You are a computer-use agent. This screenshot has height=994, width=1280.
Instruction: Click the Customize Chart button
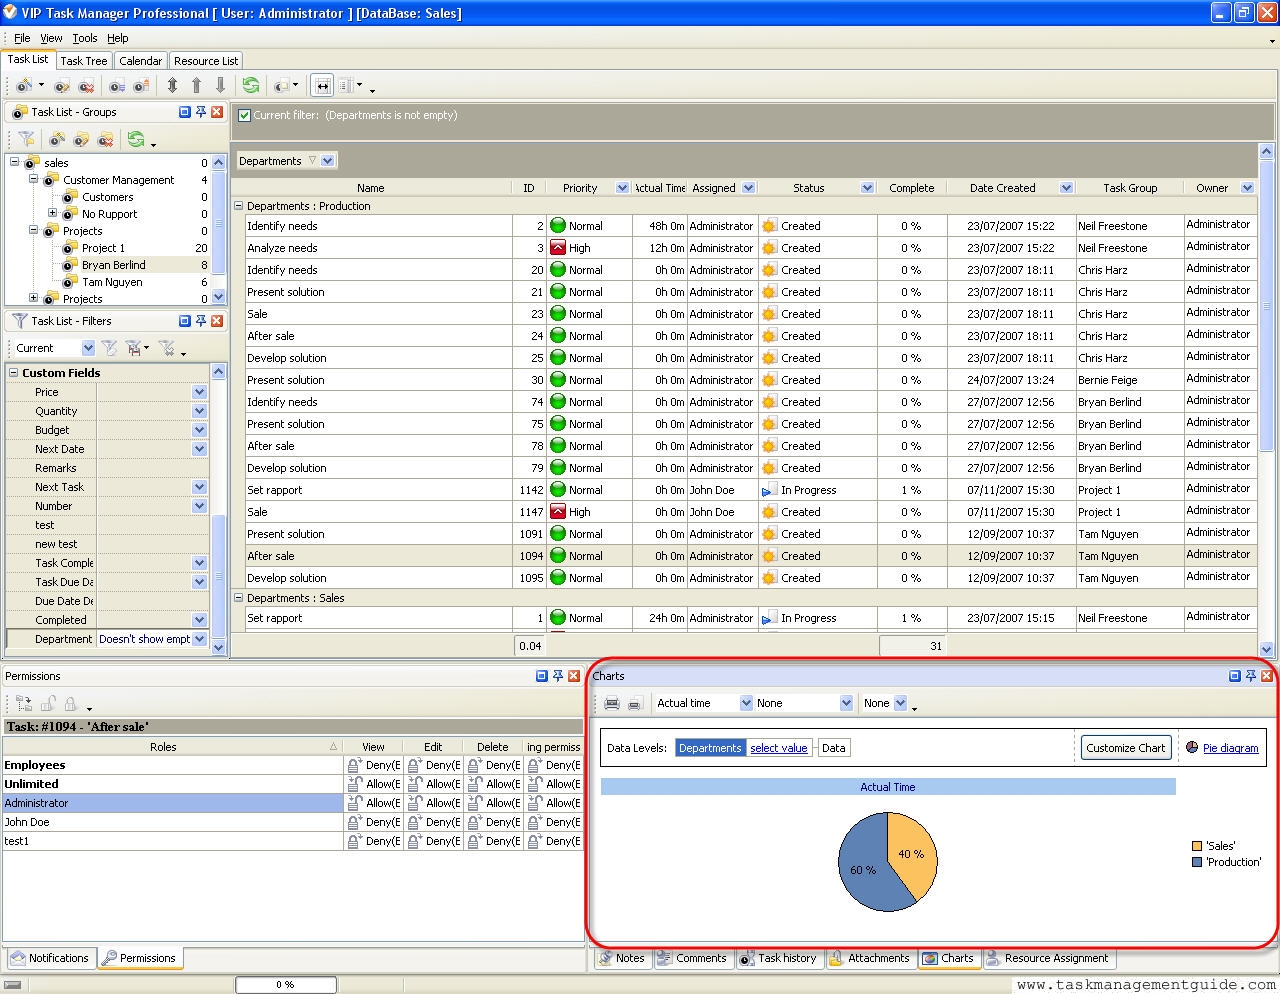click(x=1125, y=747)
